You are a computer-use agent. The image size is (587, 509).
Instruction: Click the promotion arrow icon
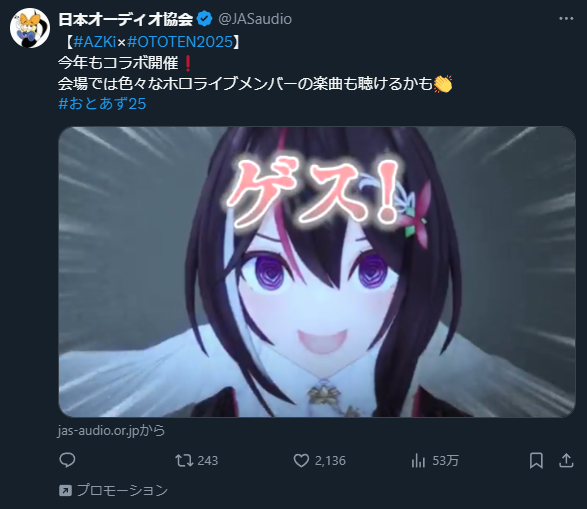pyautogui.click(x=65, y=490)
